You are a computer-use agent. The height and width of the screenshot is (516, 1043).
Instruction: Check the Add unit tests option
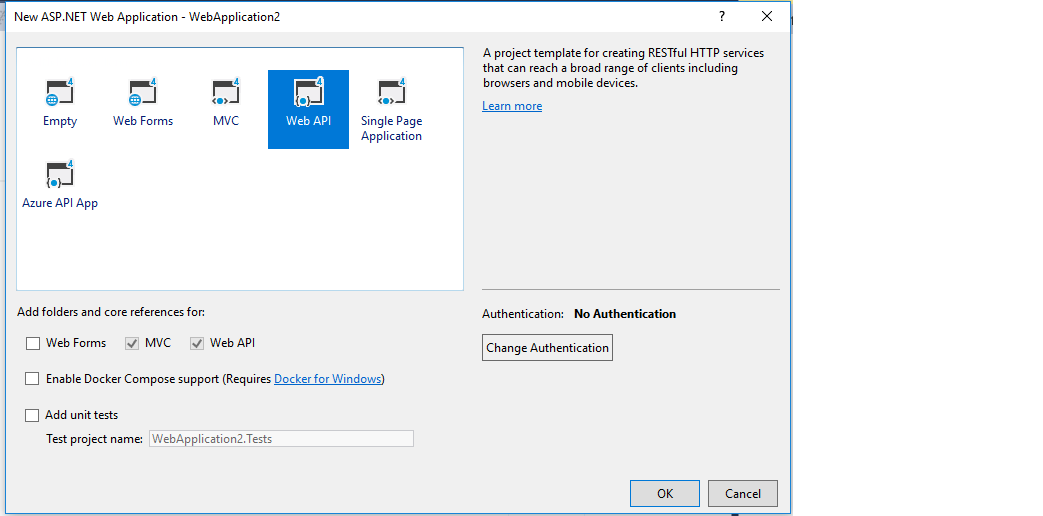(33, 415)
